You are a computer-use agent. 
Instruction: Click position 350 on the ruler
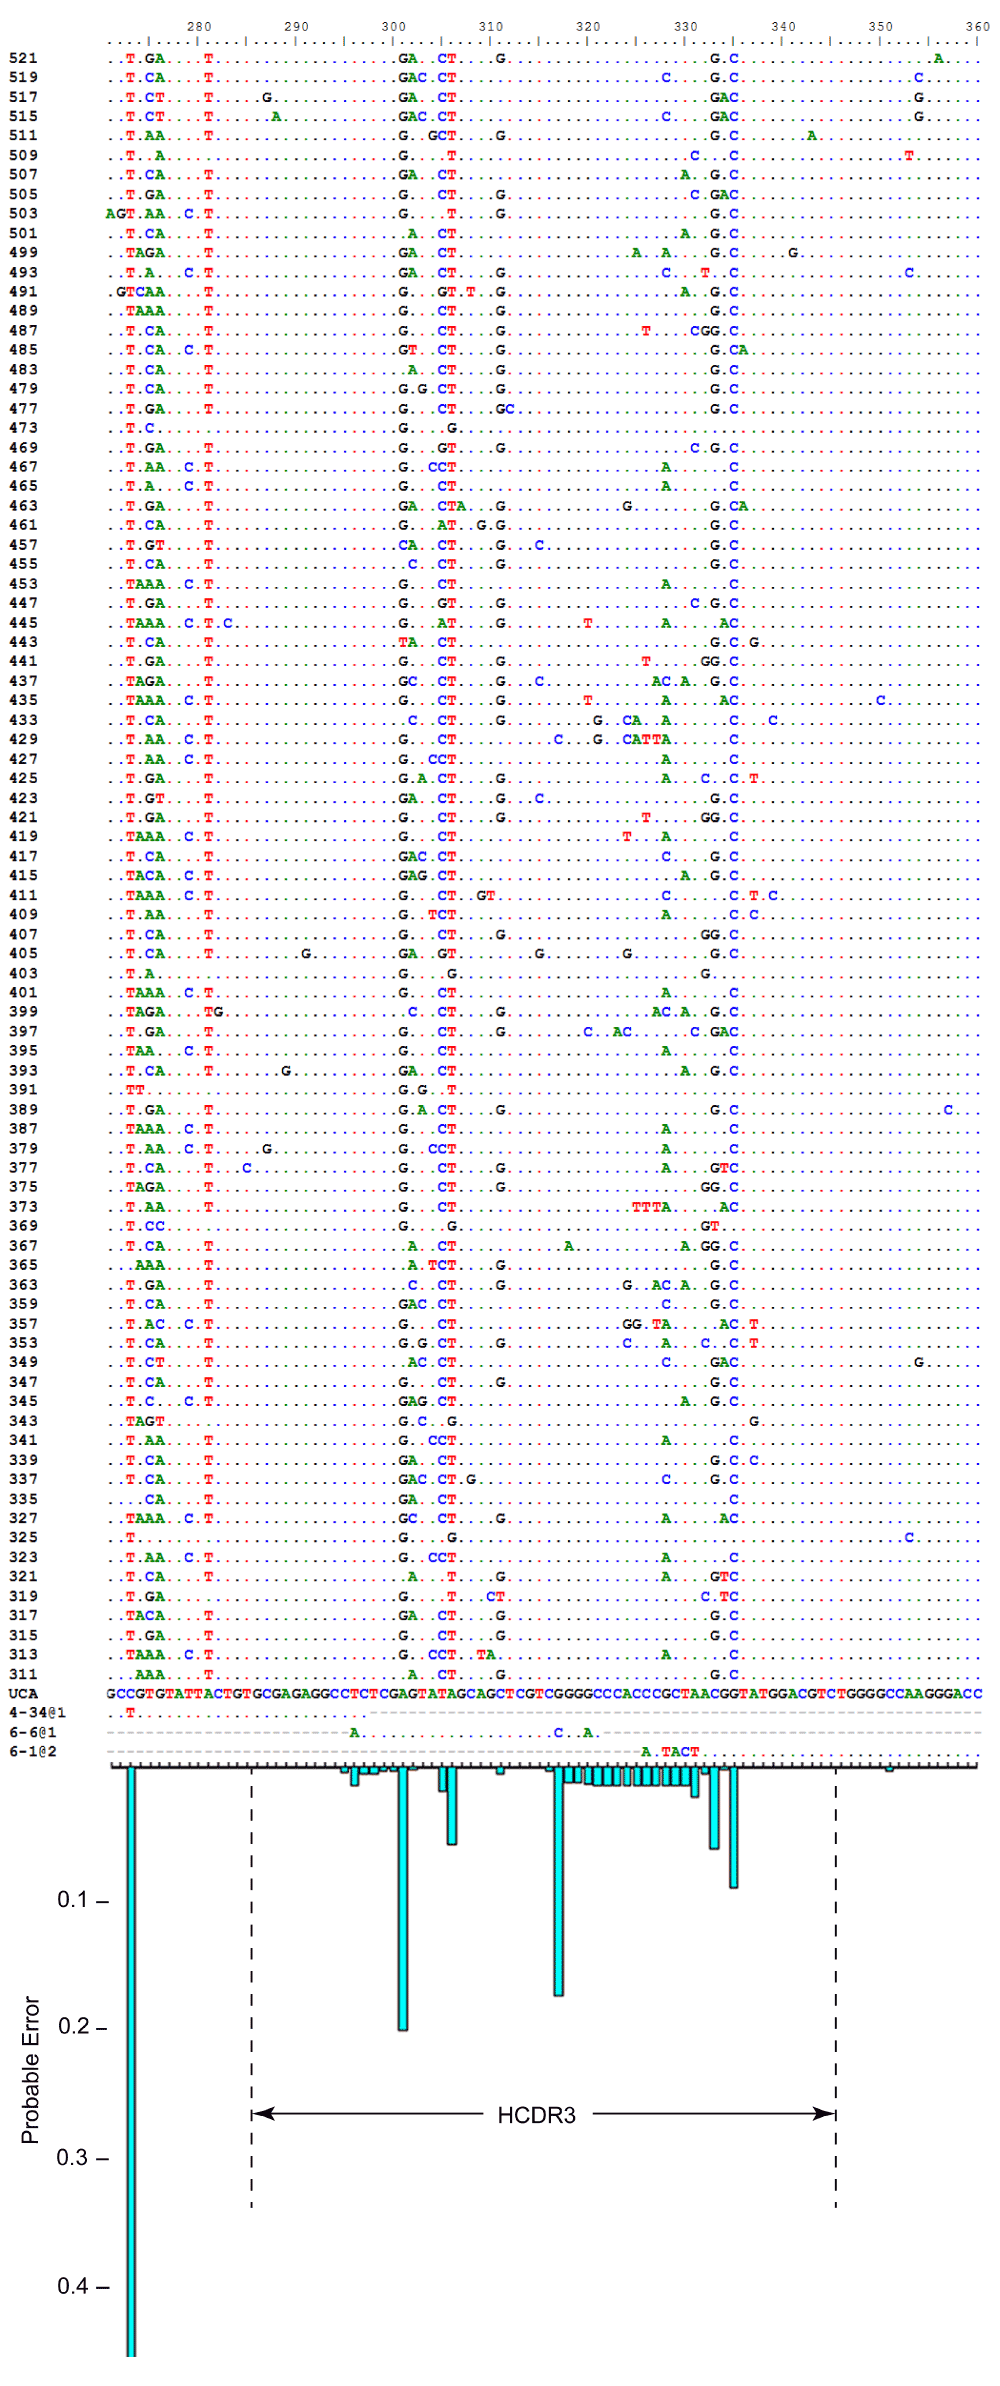(x=881, y=26)
